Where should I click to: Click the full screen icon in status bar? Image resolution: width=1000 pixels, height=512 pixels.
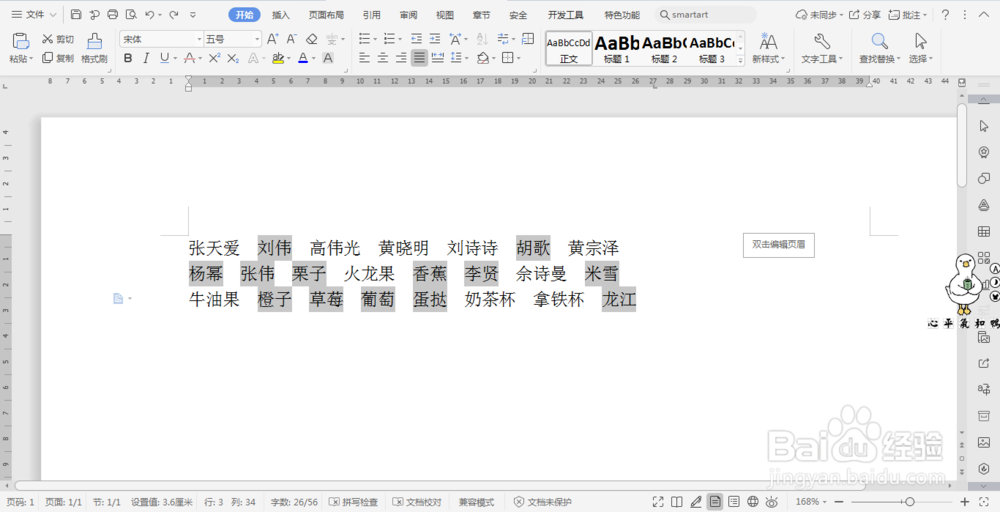(x=658, y=502)
